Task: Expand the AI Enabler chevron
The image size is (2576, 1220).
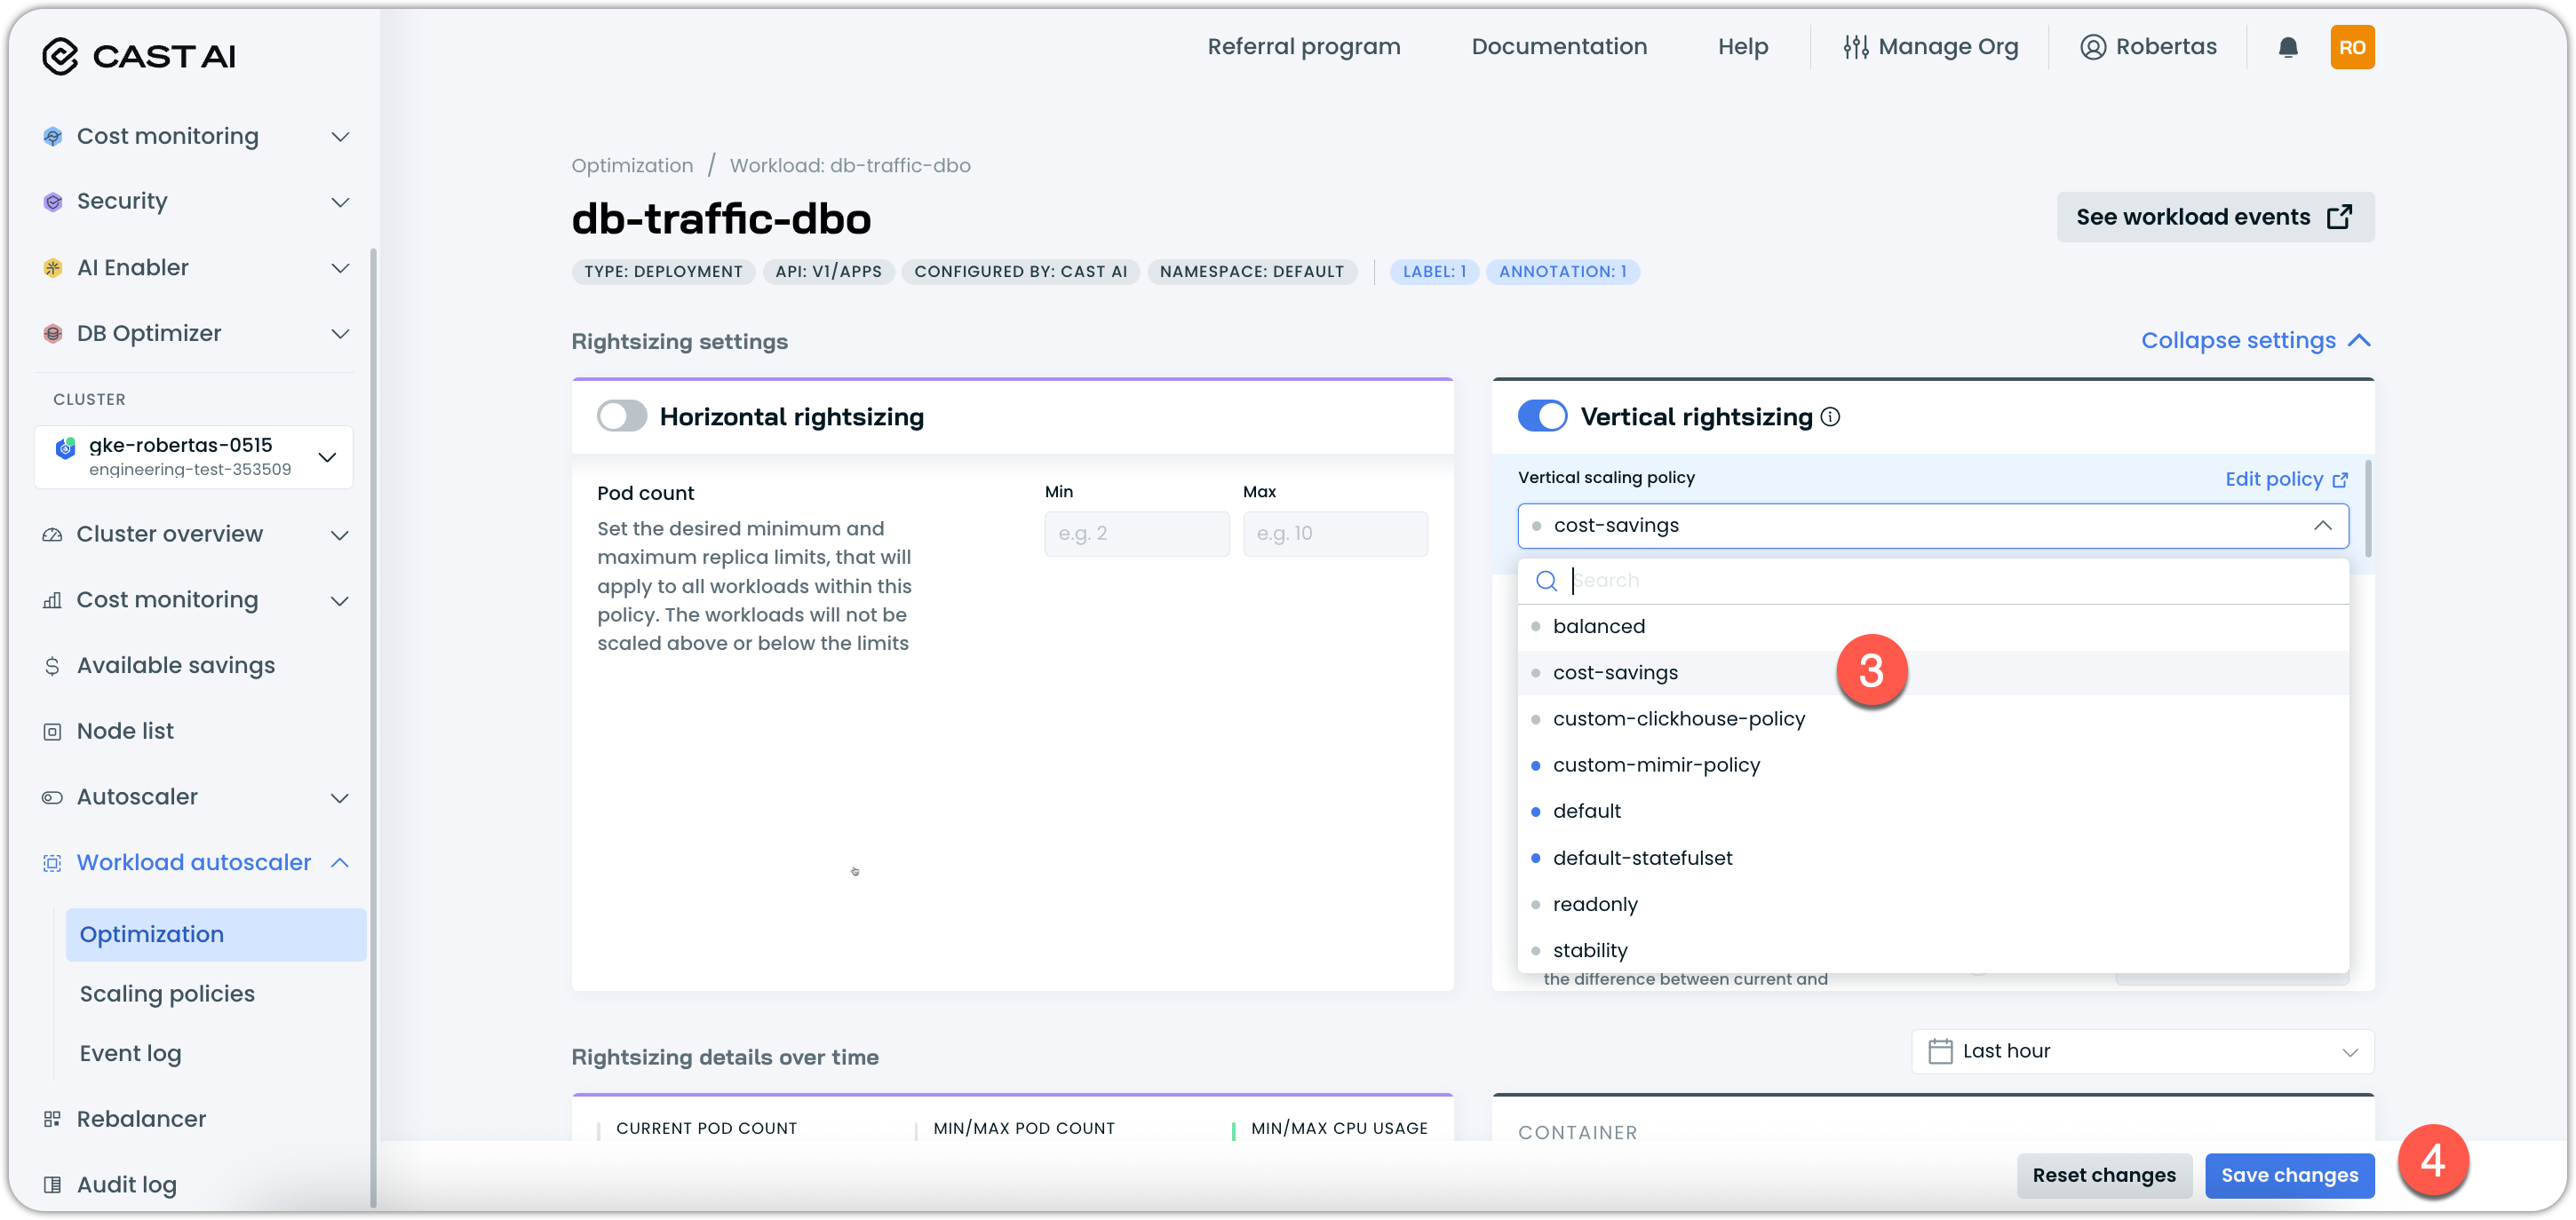Action: point(340,268)
